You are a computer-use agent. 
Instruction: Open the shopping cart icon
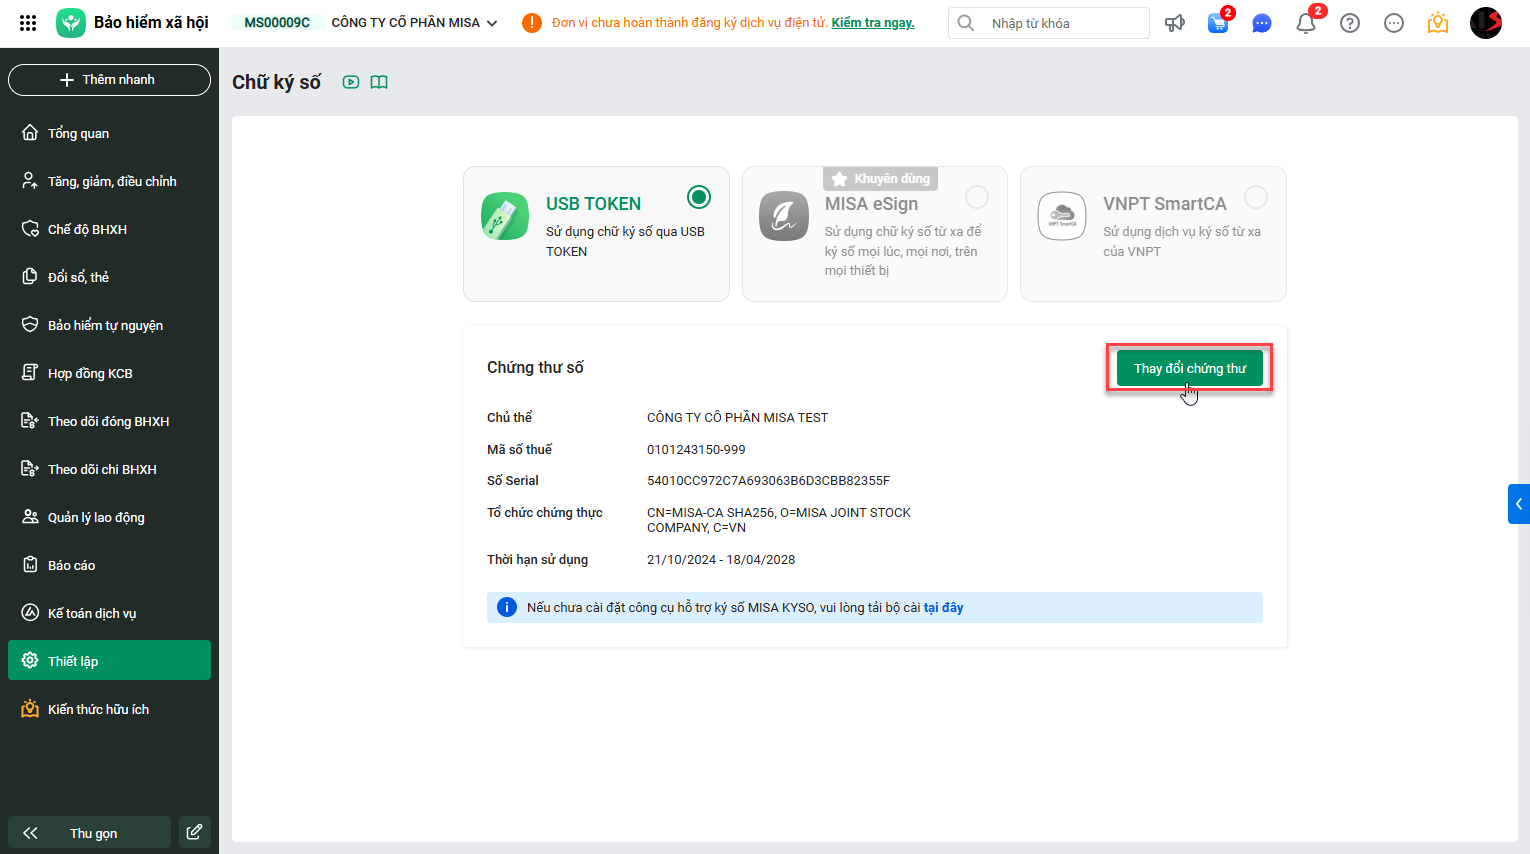coord(1218,23)
